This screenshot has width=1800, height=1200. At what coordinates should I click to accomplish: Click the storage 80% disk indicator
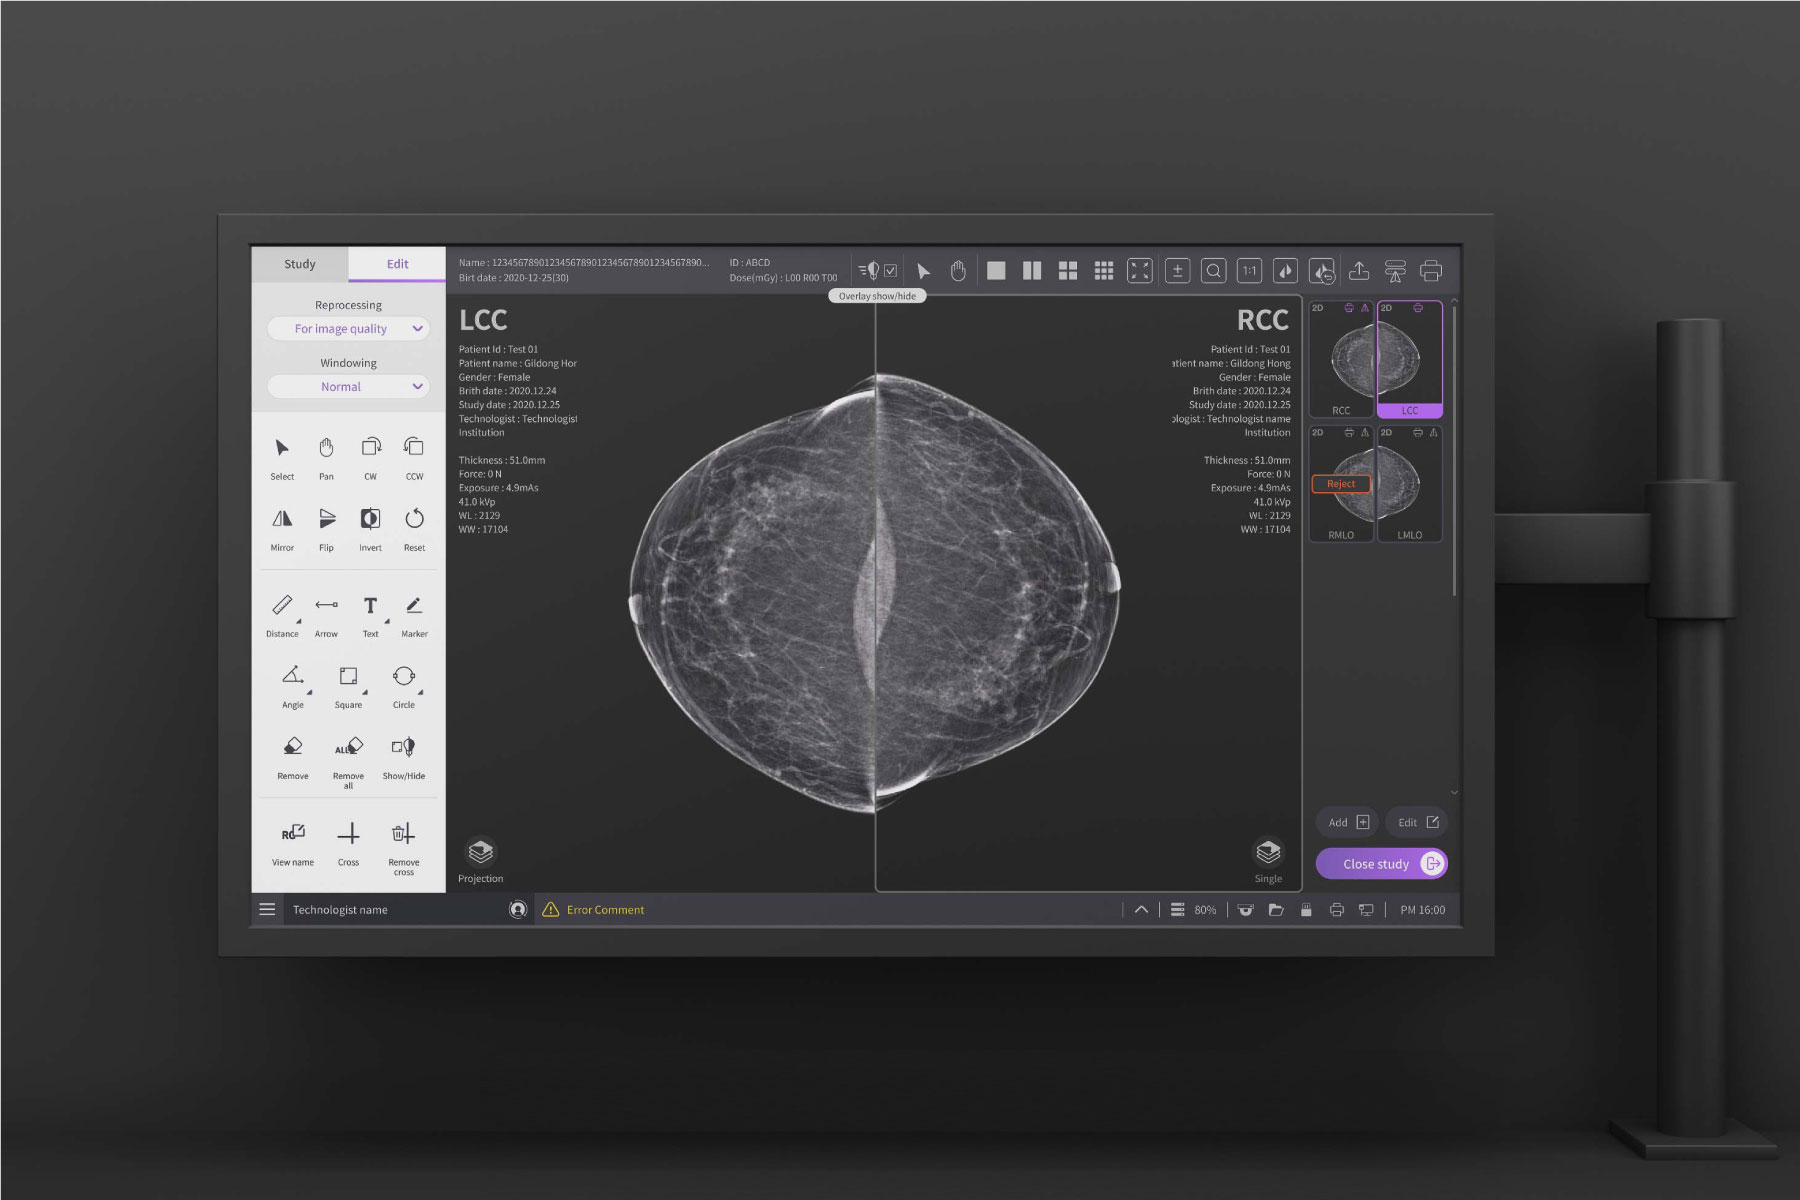1193,909
